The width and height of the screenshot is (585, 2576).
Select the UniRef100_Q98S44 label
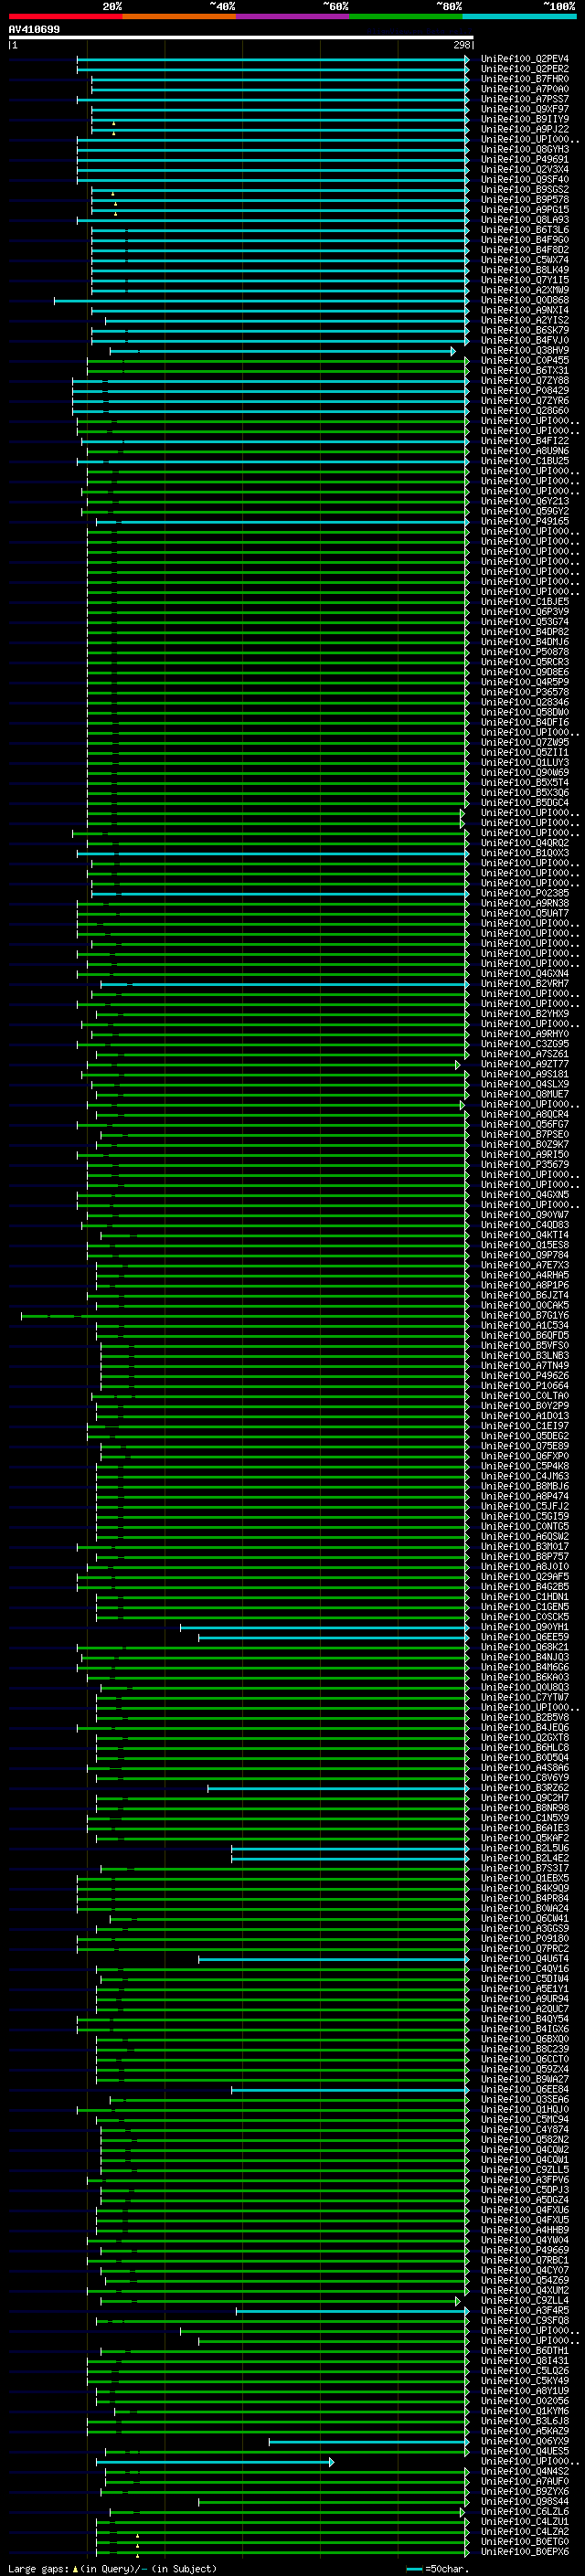point(525,2502)
